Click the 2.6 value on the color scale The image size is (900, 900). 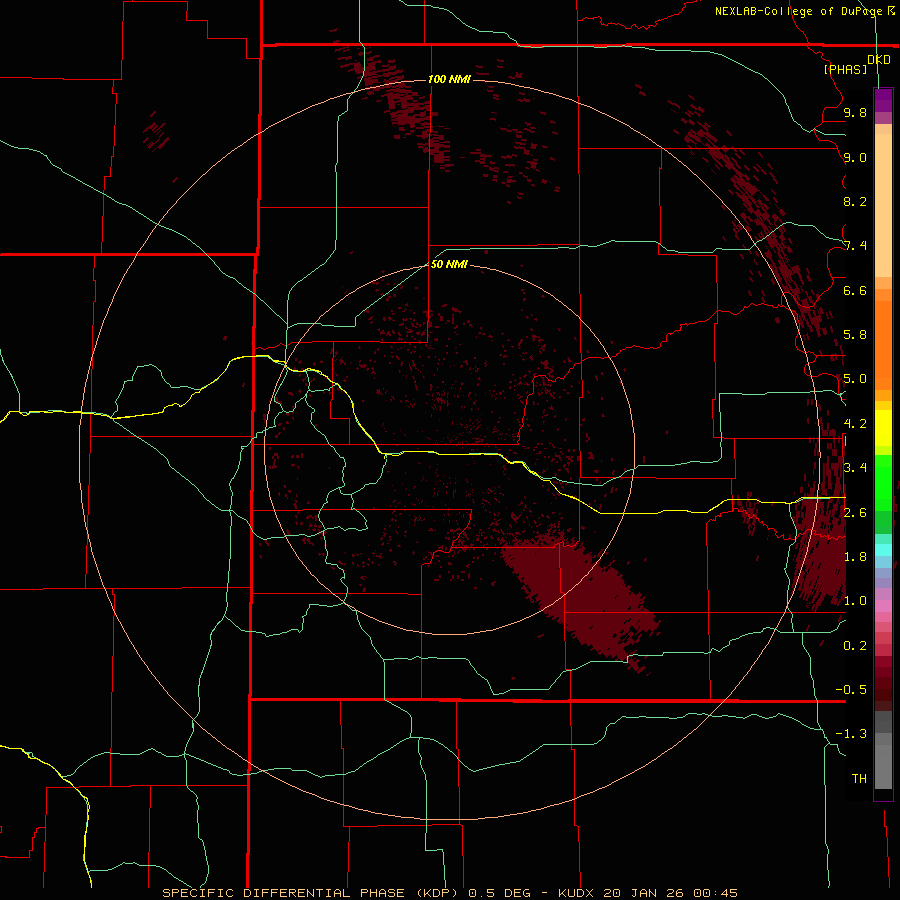pyautogui.click(x=855, y=513)
